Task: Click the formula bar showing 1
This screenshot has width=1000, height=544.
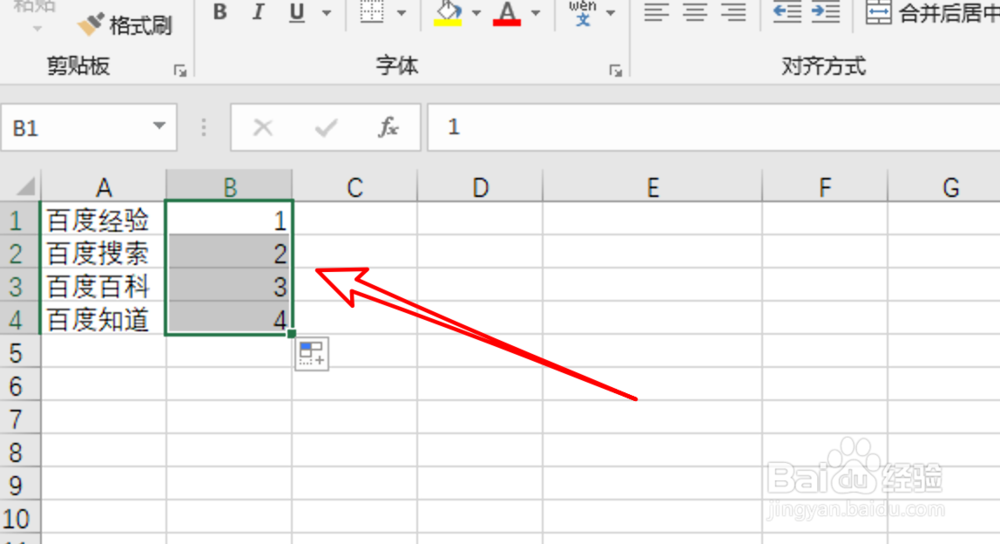Action: click(x=714, y=128)
